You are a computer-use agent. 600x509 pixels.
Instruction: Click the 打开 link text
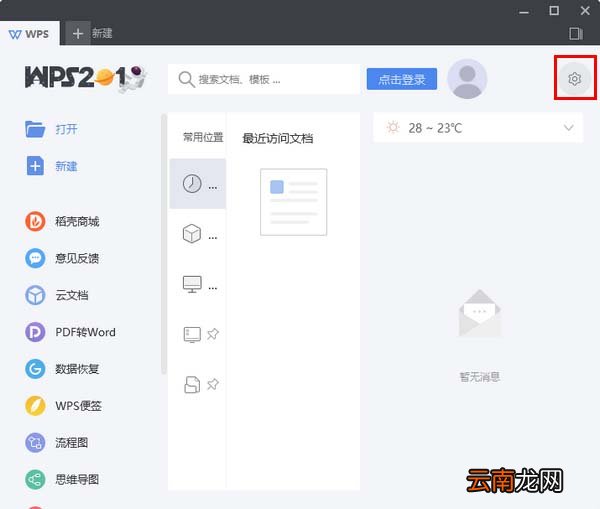[66, 129]
